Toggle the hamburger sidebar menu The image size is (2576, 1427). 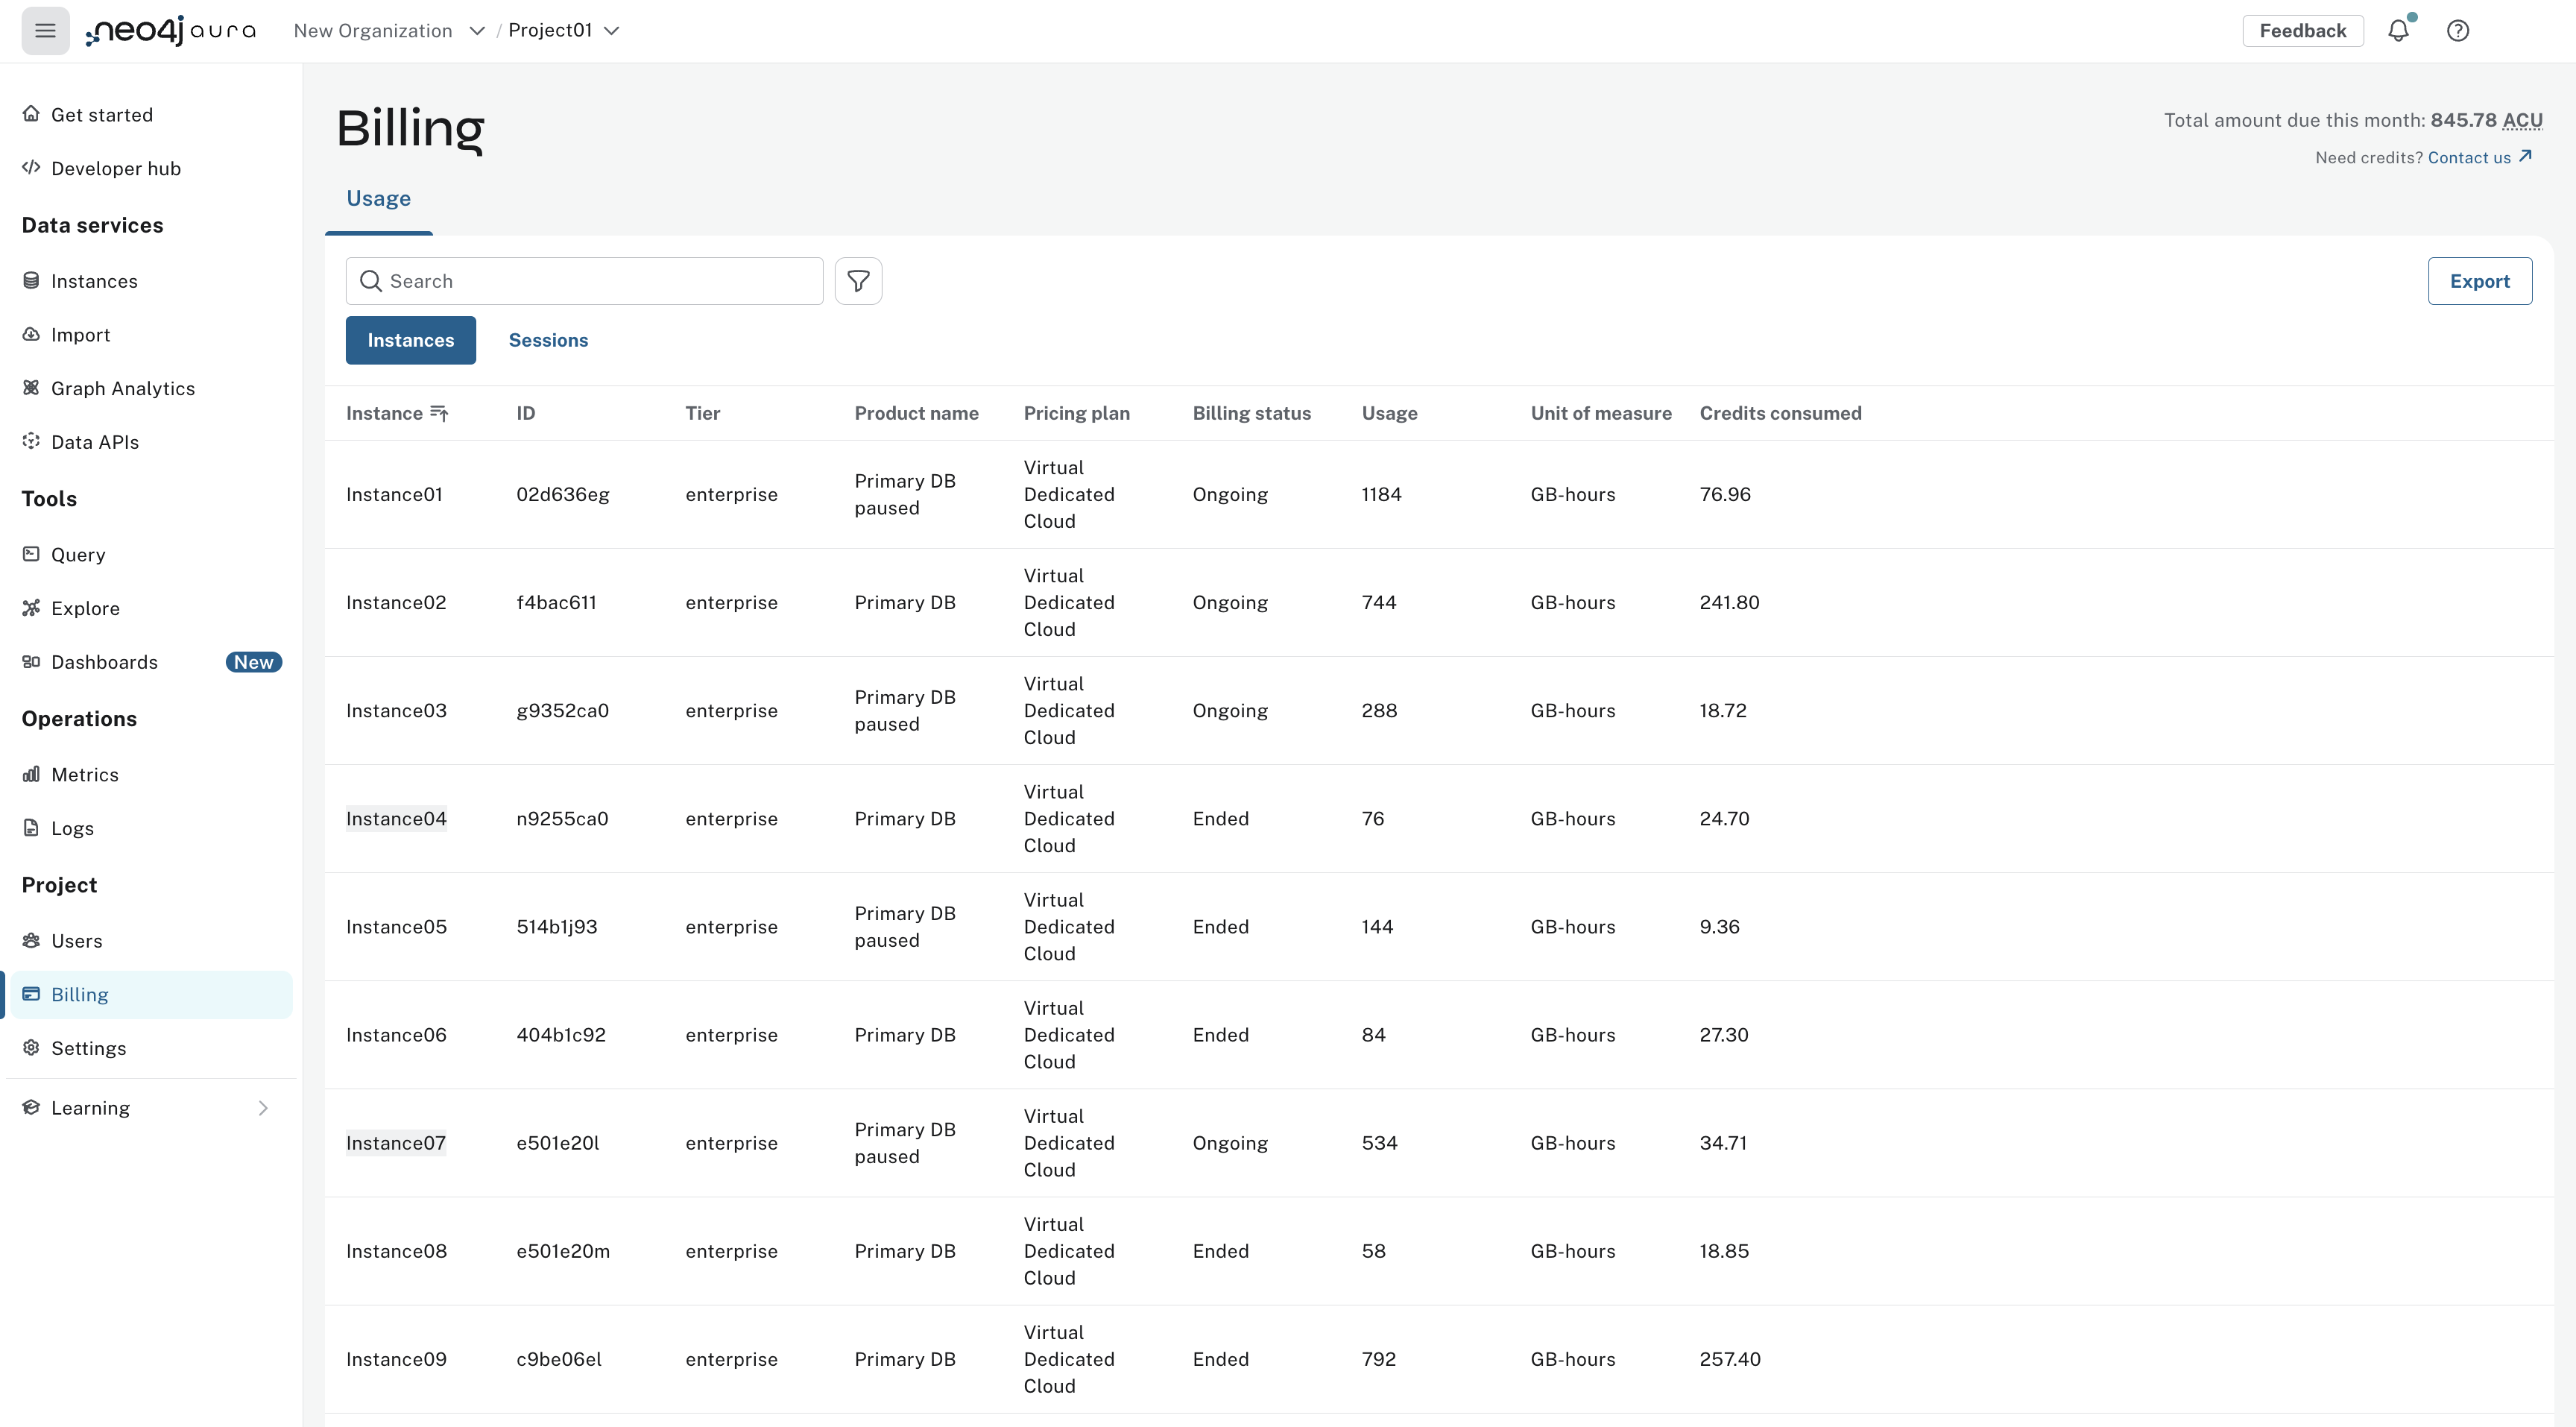coord(45,31)
